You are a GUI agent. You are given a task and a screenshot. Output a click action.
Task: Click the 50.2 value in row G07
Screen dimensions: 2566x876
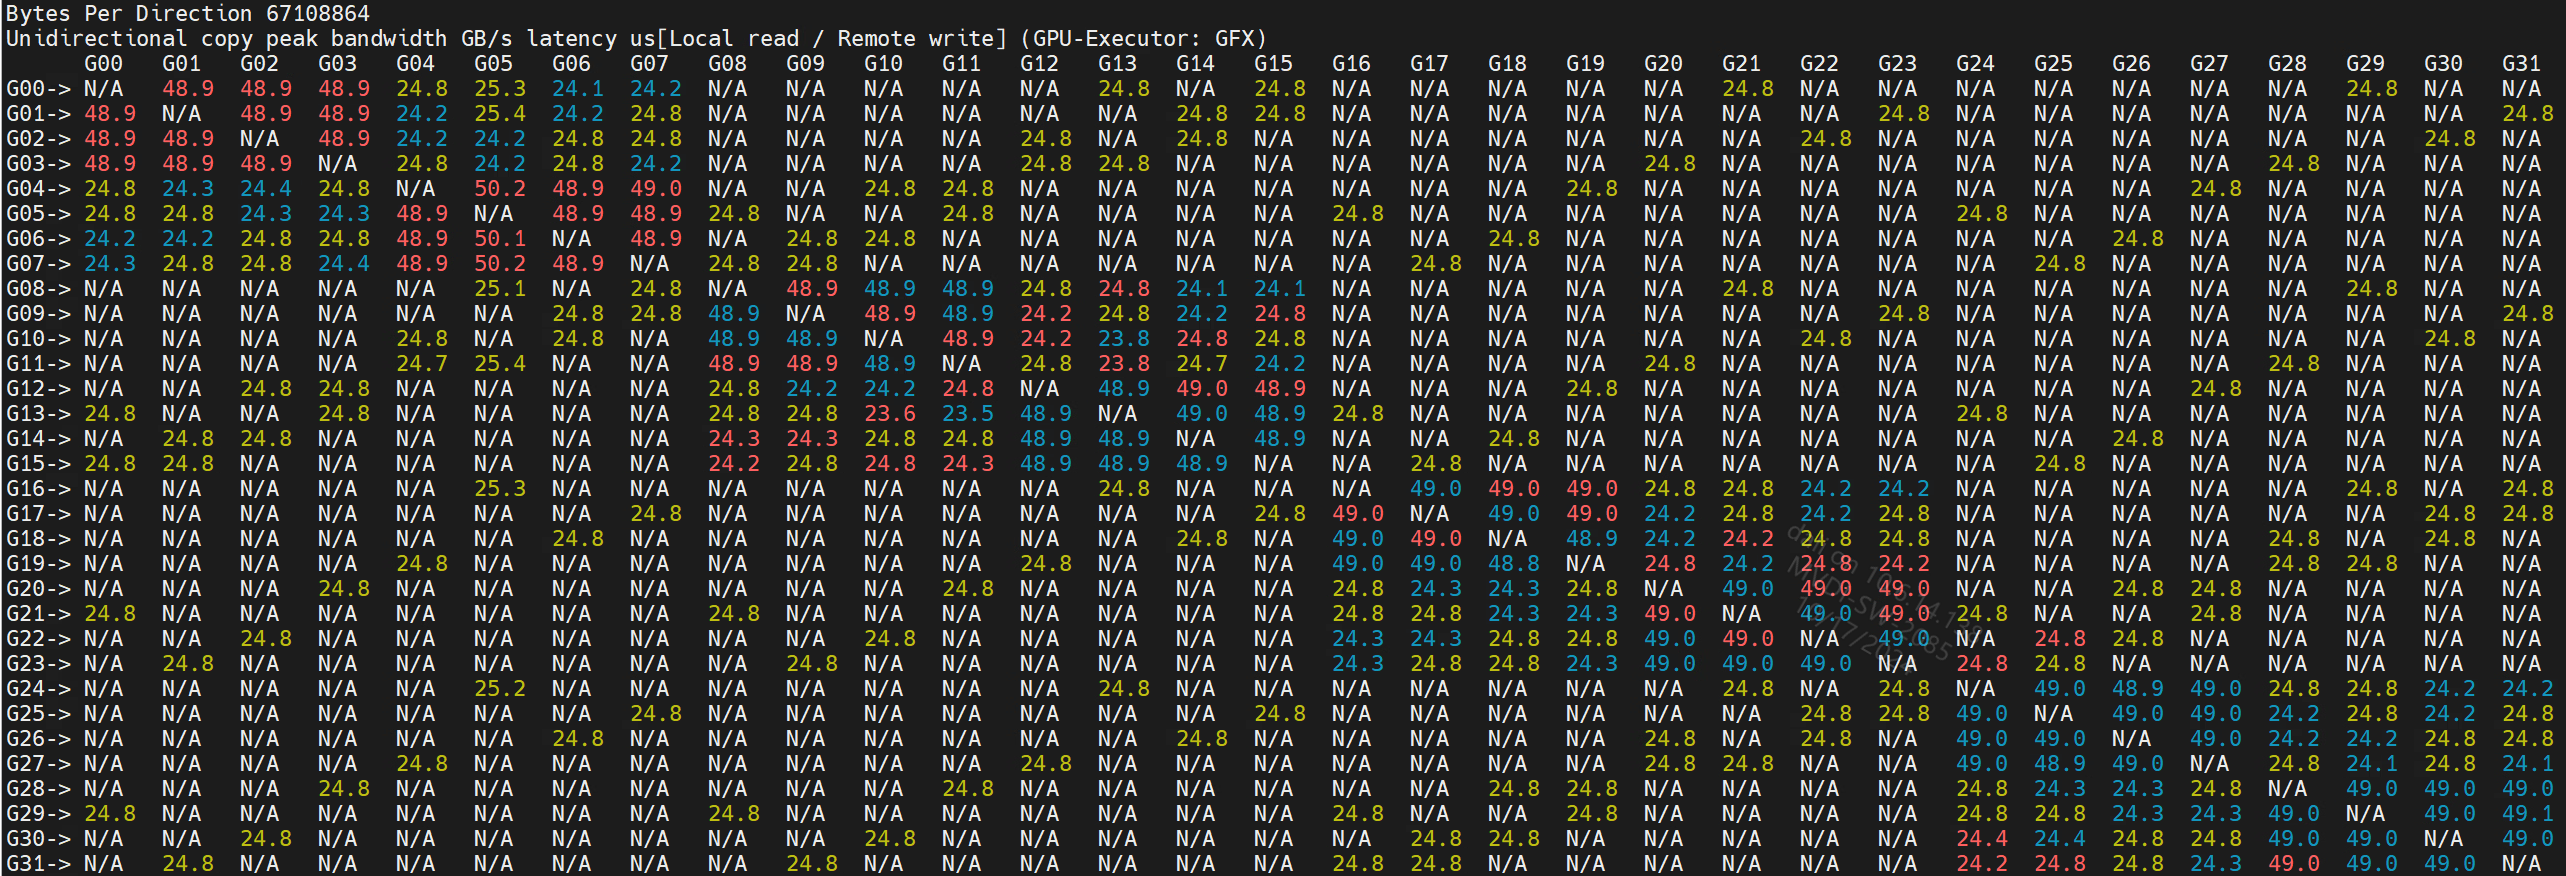pos(500,263)
